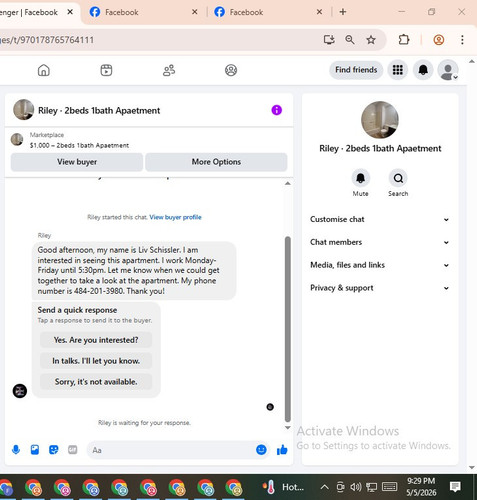Open a new browser tab
The height and width of the screenshot is (500, 477).
(x=343, y=12)
